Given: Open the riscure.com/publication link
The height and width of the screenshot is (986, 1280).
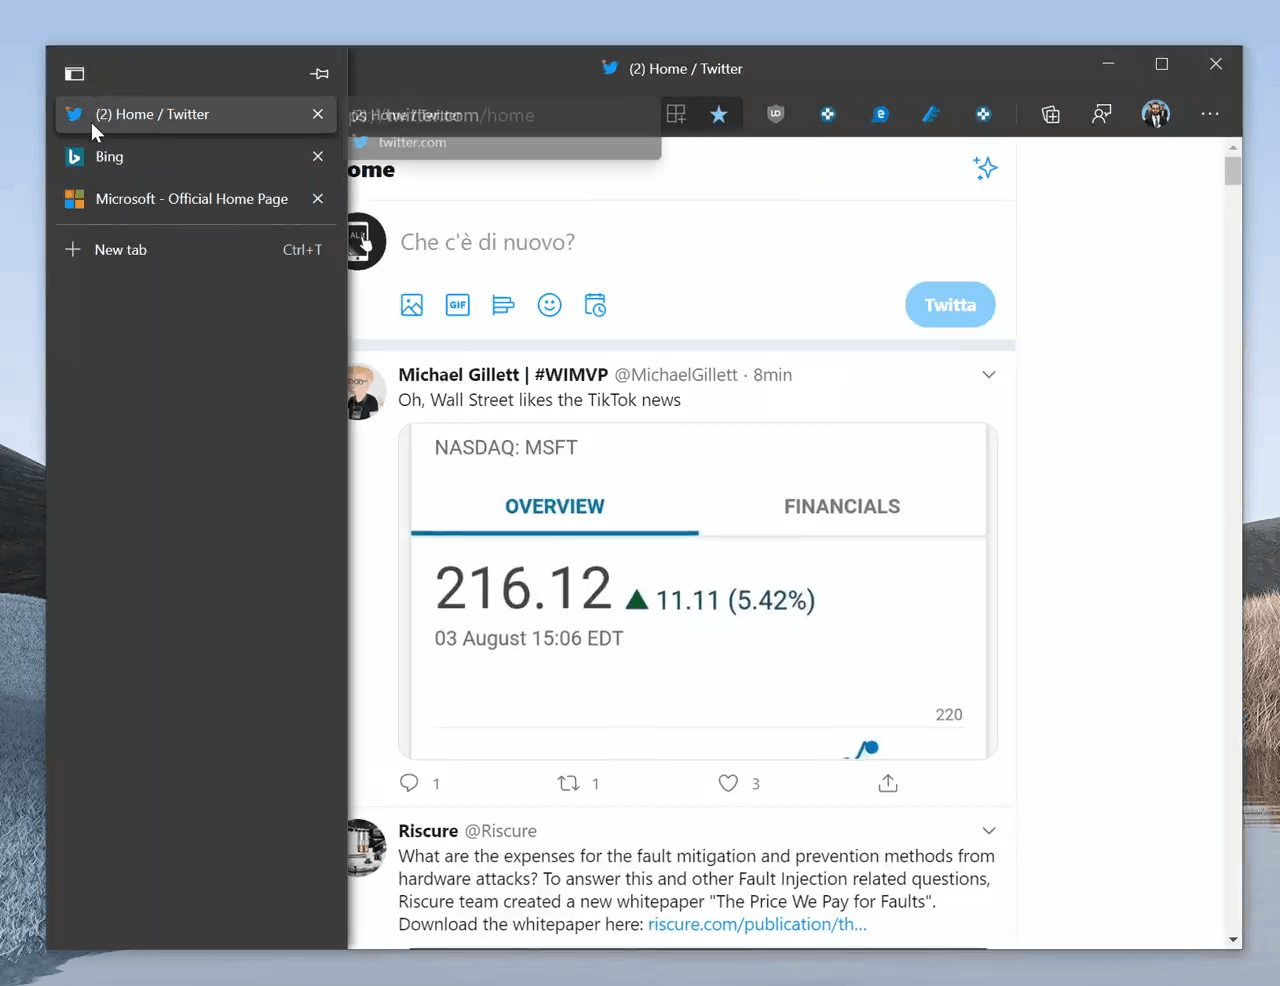Looking at the screenshot, I should [x=757, y=924].
